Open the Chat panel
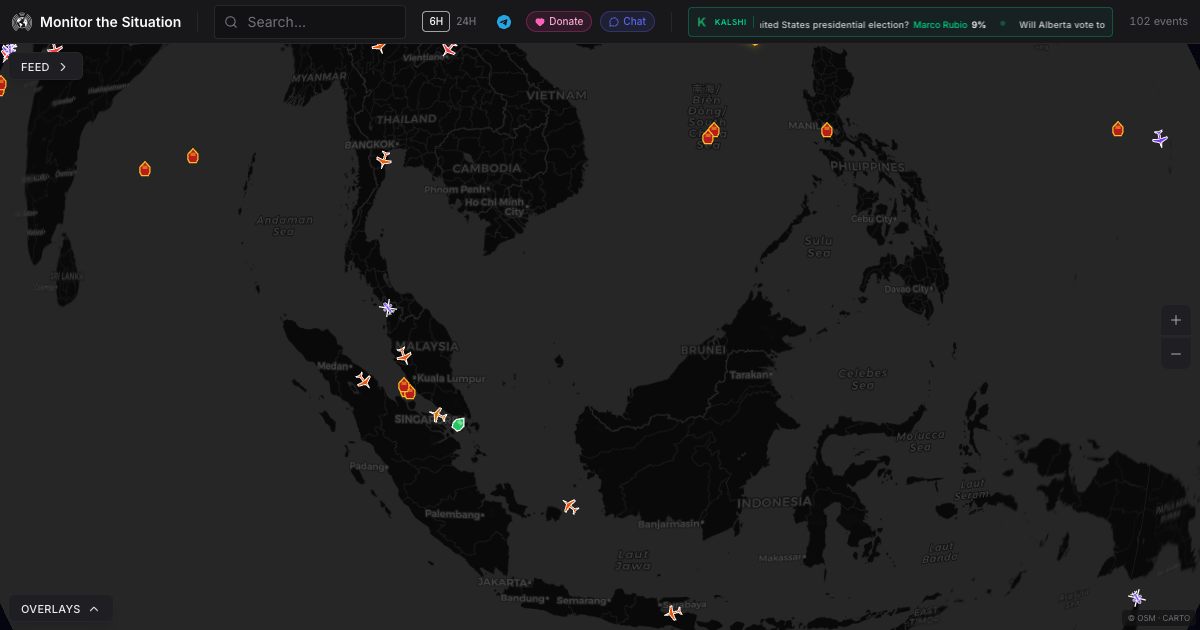 [x=627, y=20]
